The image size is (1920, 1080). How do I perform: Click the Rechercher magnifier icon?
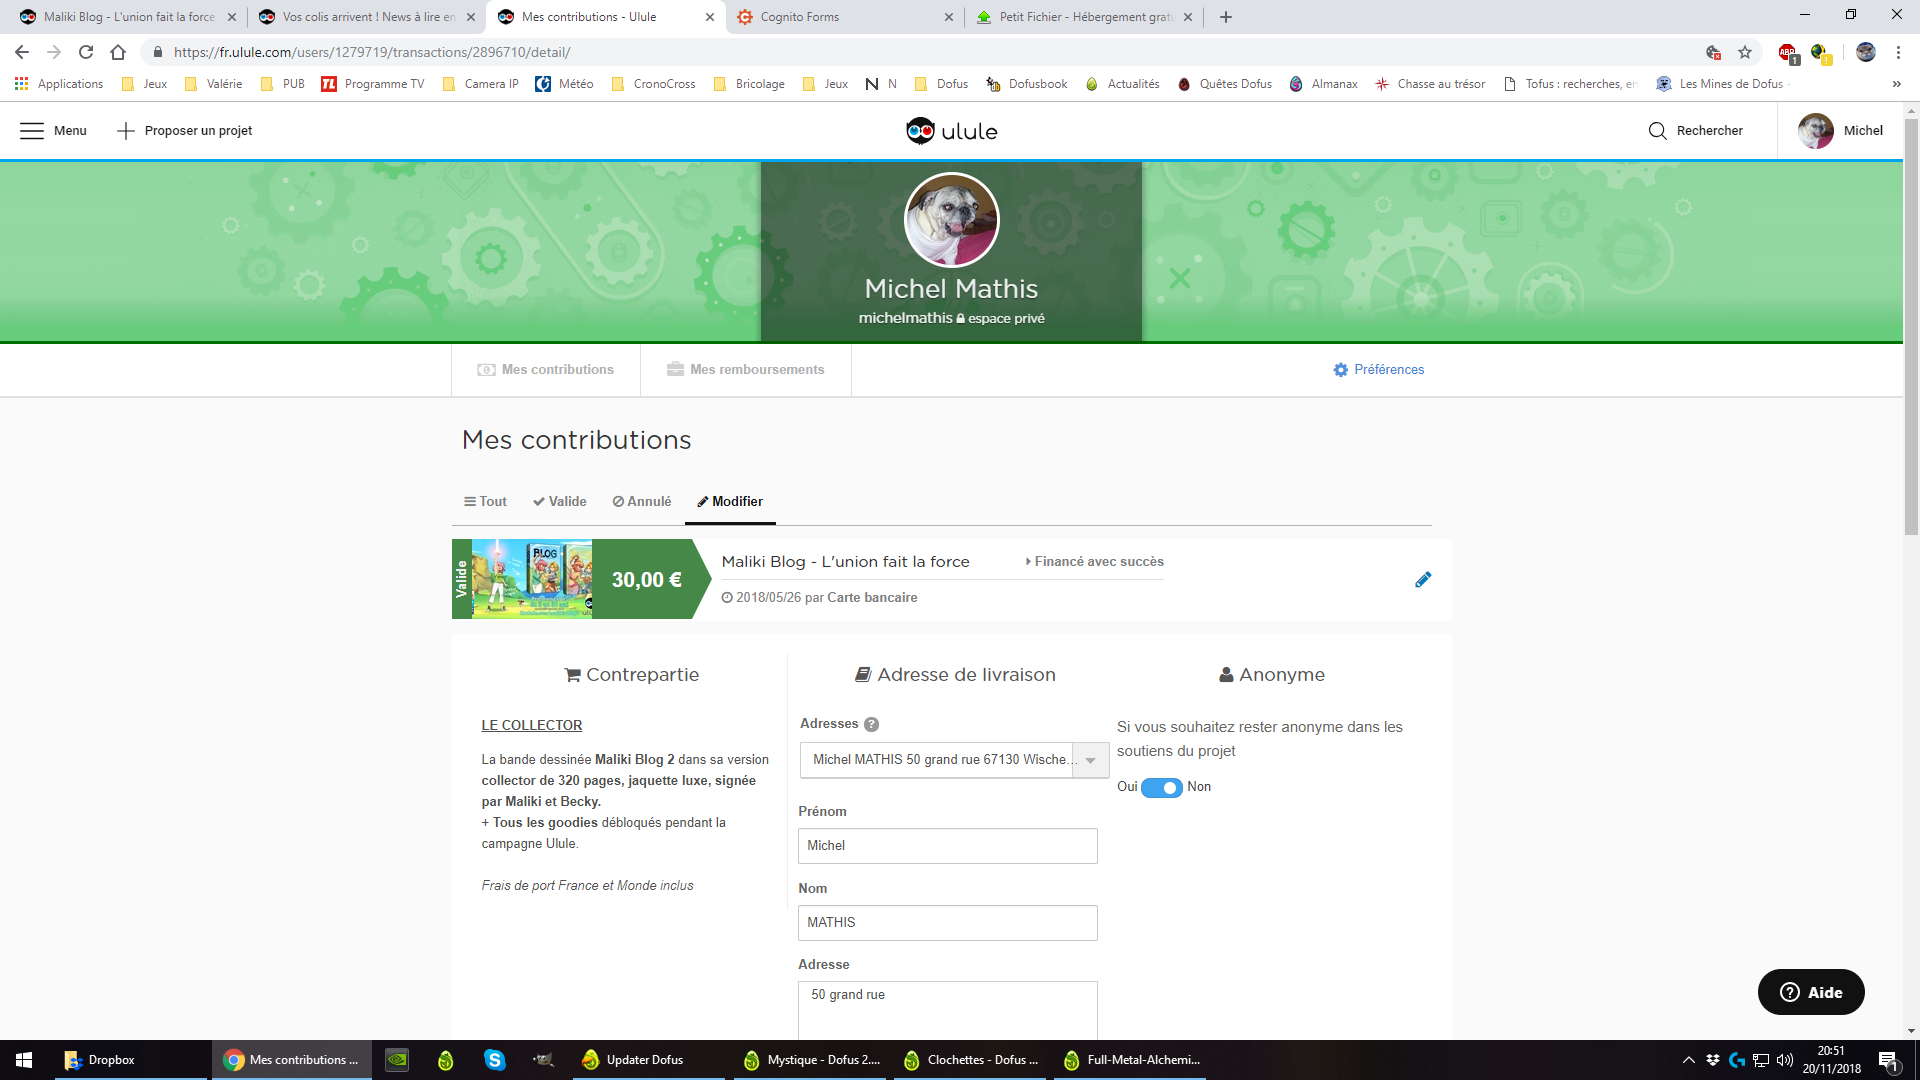click(x=1657, y=131)
